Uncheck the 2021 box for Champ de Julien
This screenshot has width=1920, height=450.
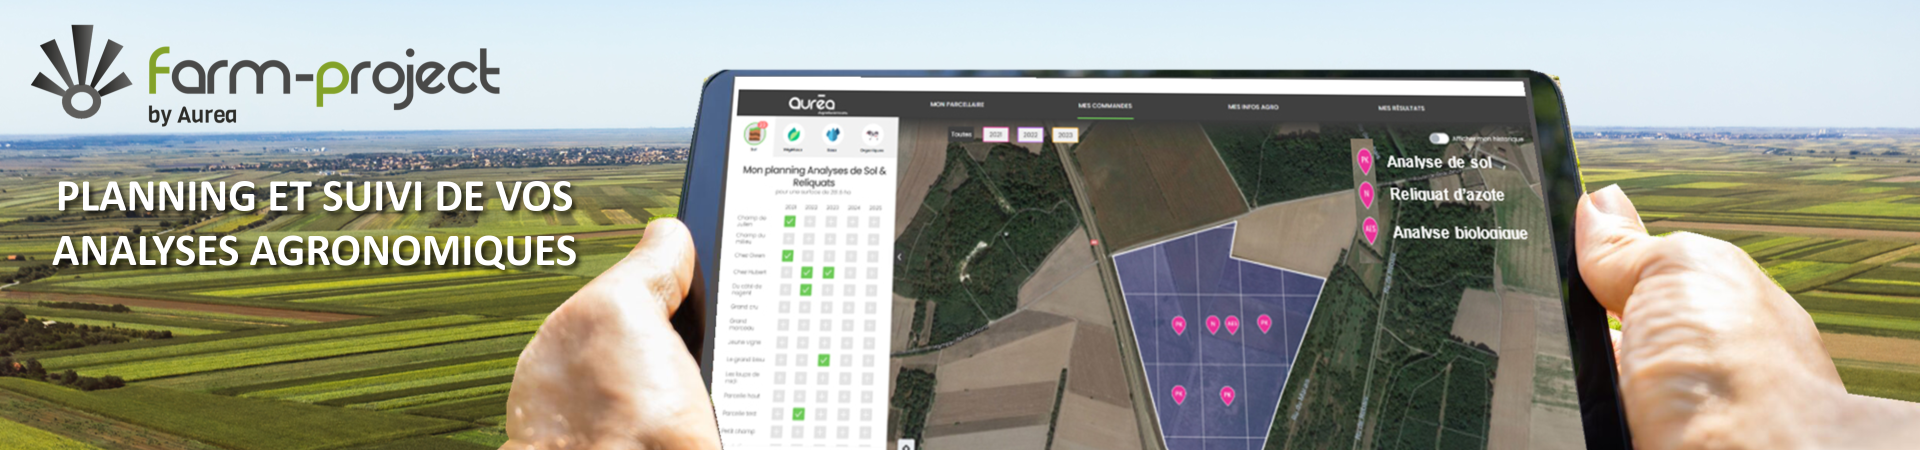(790, 221)
